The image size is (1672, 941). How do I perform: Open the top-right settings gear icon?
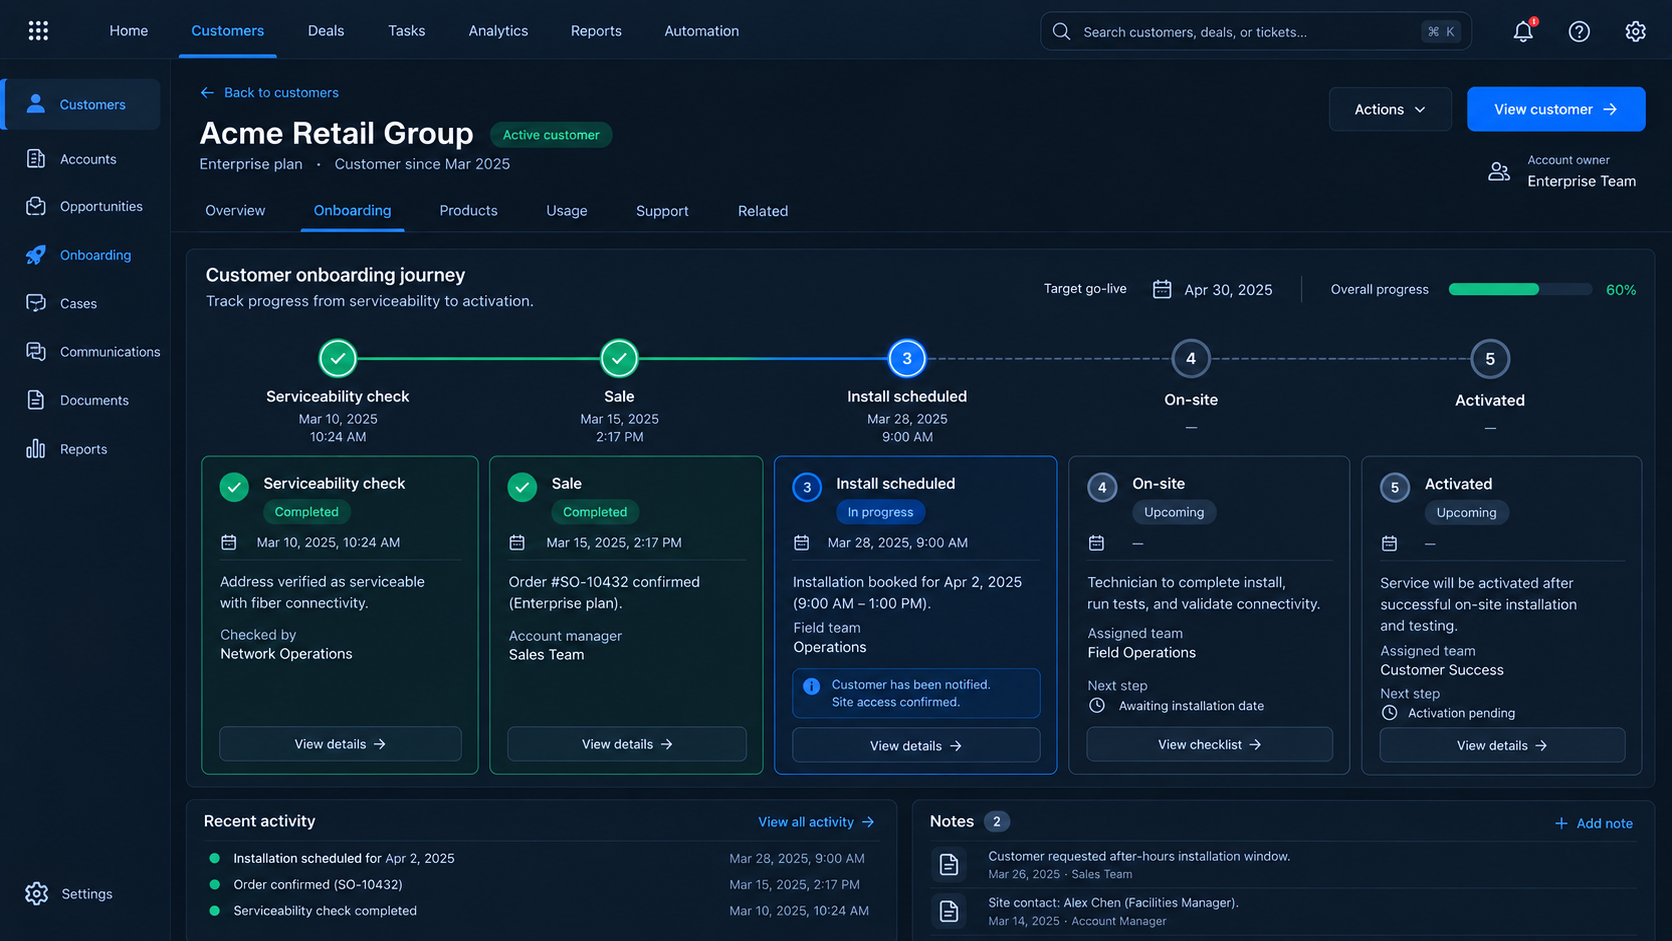[1635, 31]
